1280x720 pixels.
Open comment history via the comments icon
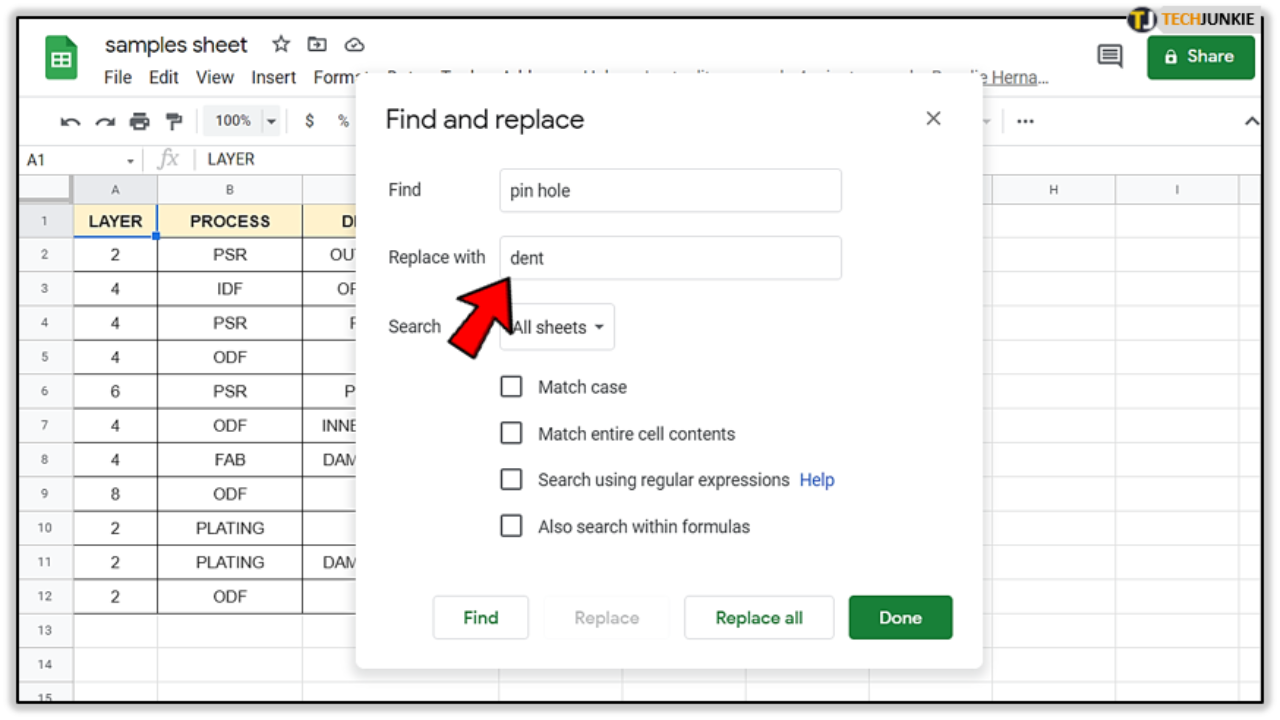1109,56
